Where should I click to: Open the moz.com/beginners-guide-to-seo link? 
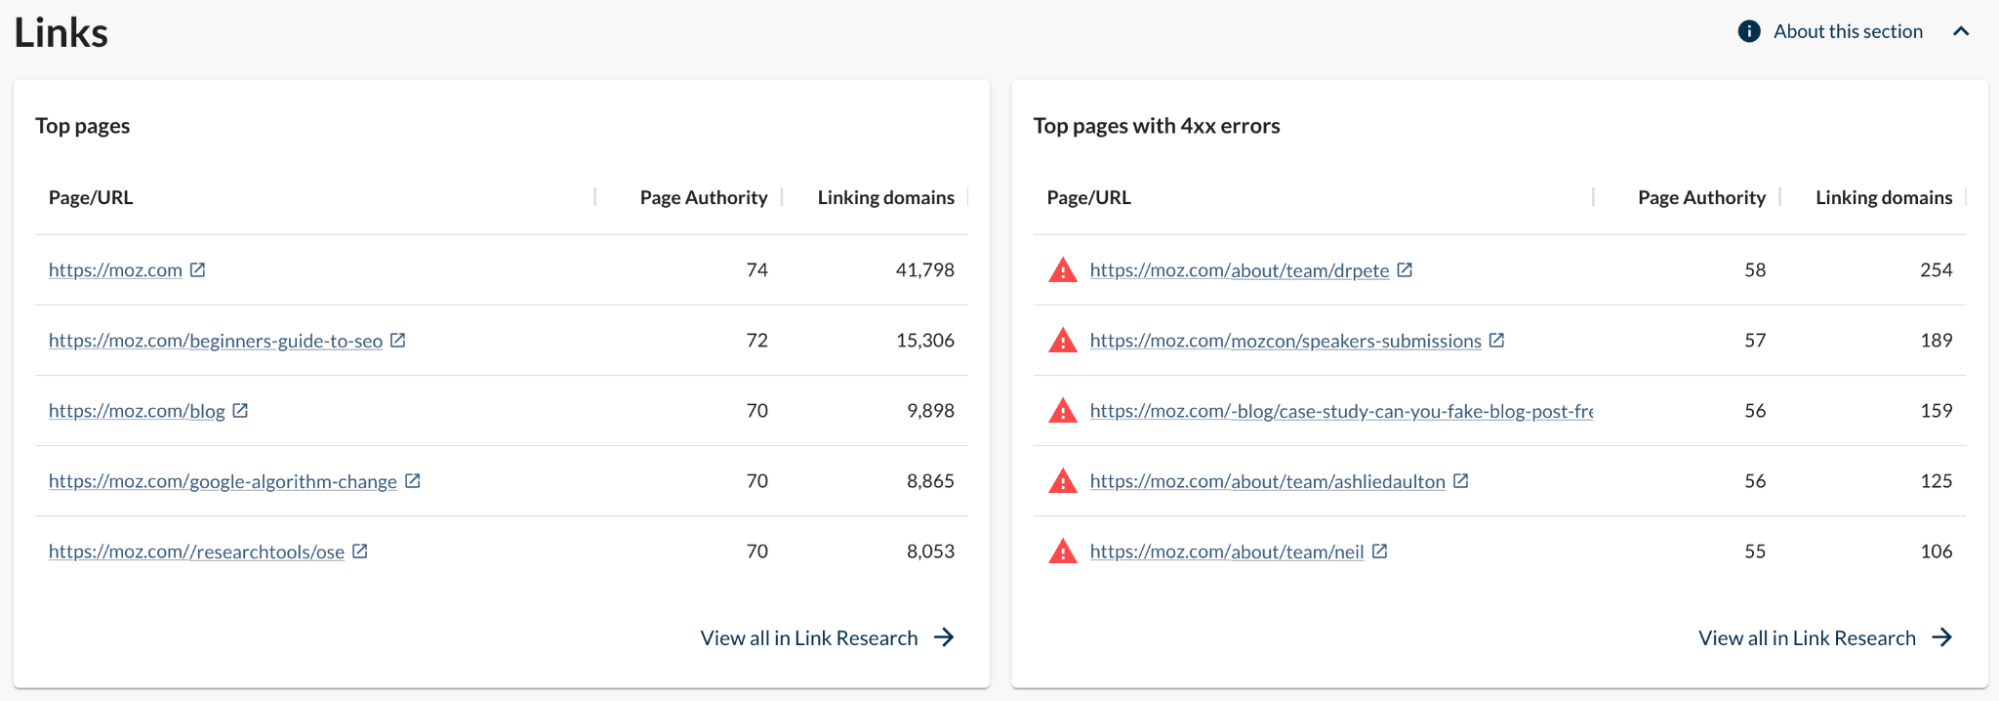pyautogui.click(x=215, y=341)
